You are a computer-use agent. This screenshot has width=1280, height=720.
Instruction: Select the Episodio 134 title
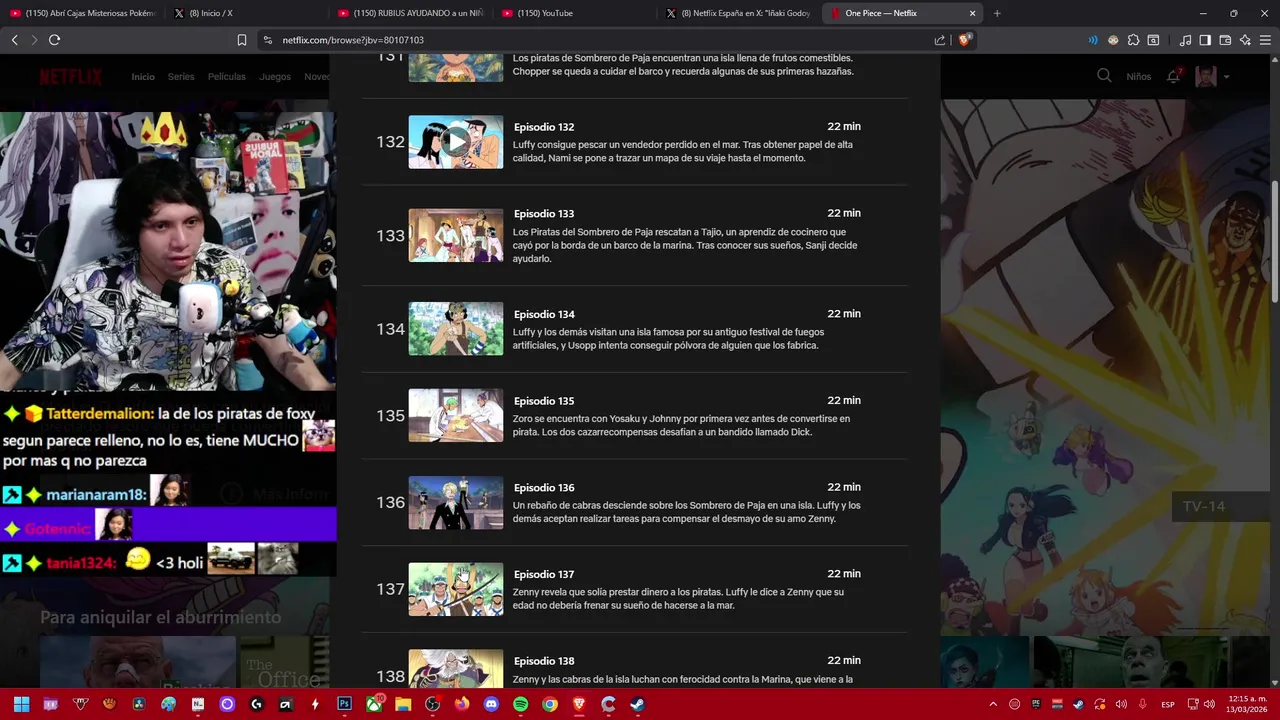tap(544, 314)
